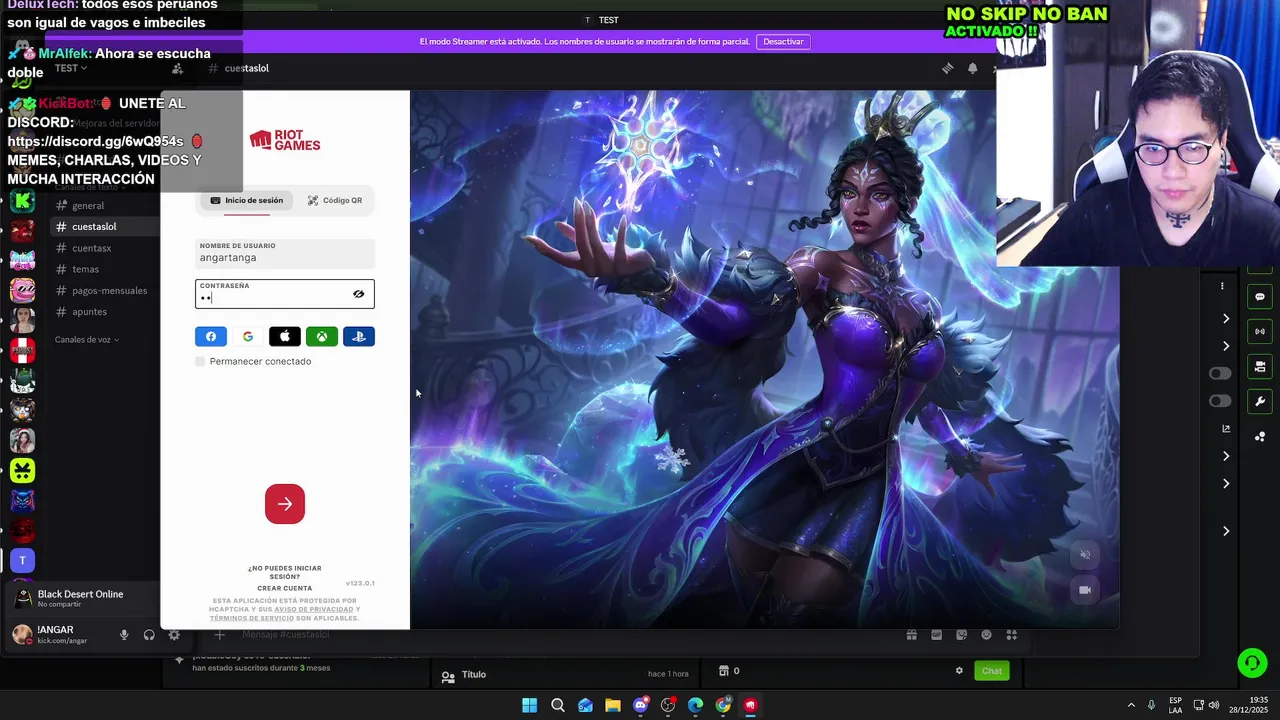The image size is (1280, 720).
Task: Open the Kick pop-out chart icon
Action: [1226, 429]
